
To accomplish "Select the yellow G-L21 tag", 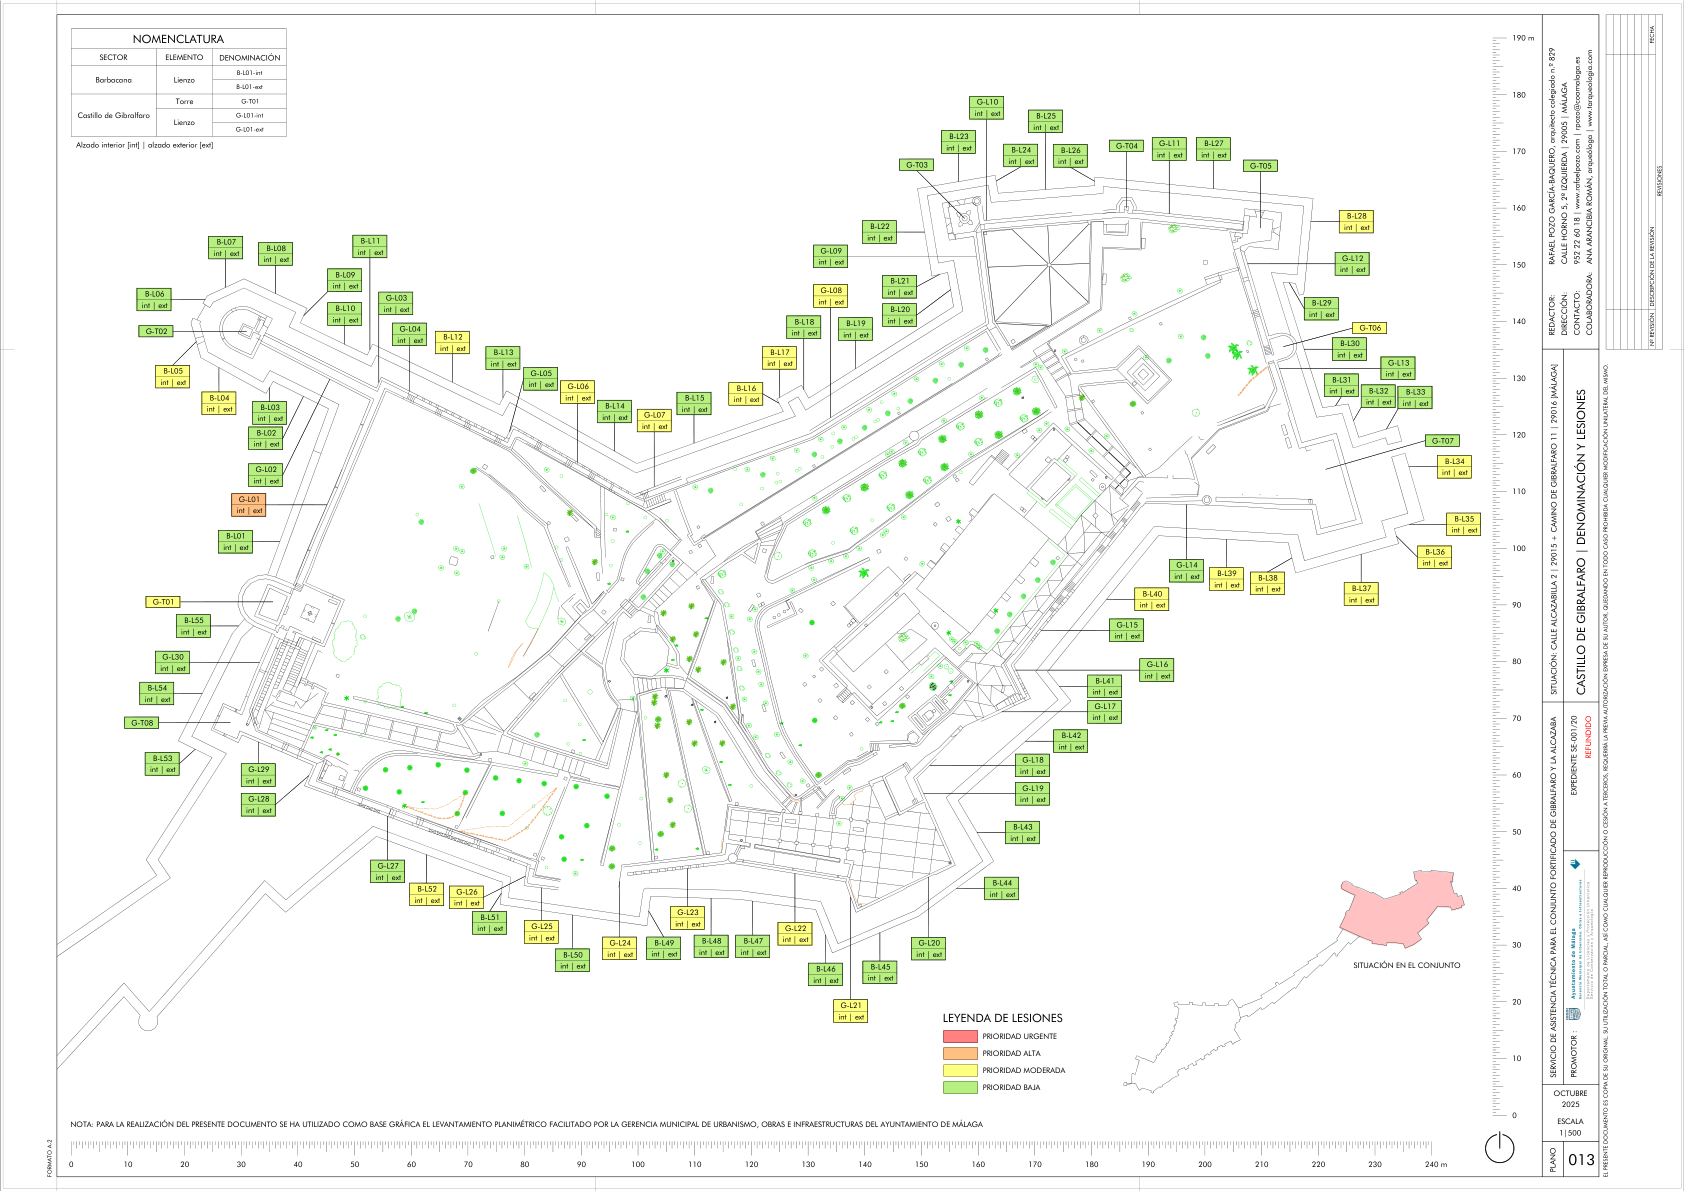I will (850, 1011).
